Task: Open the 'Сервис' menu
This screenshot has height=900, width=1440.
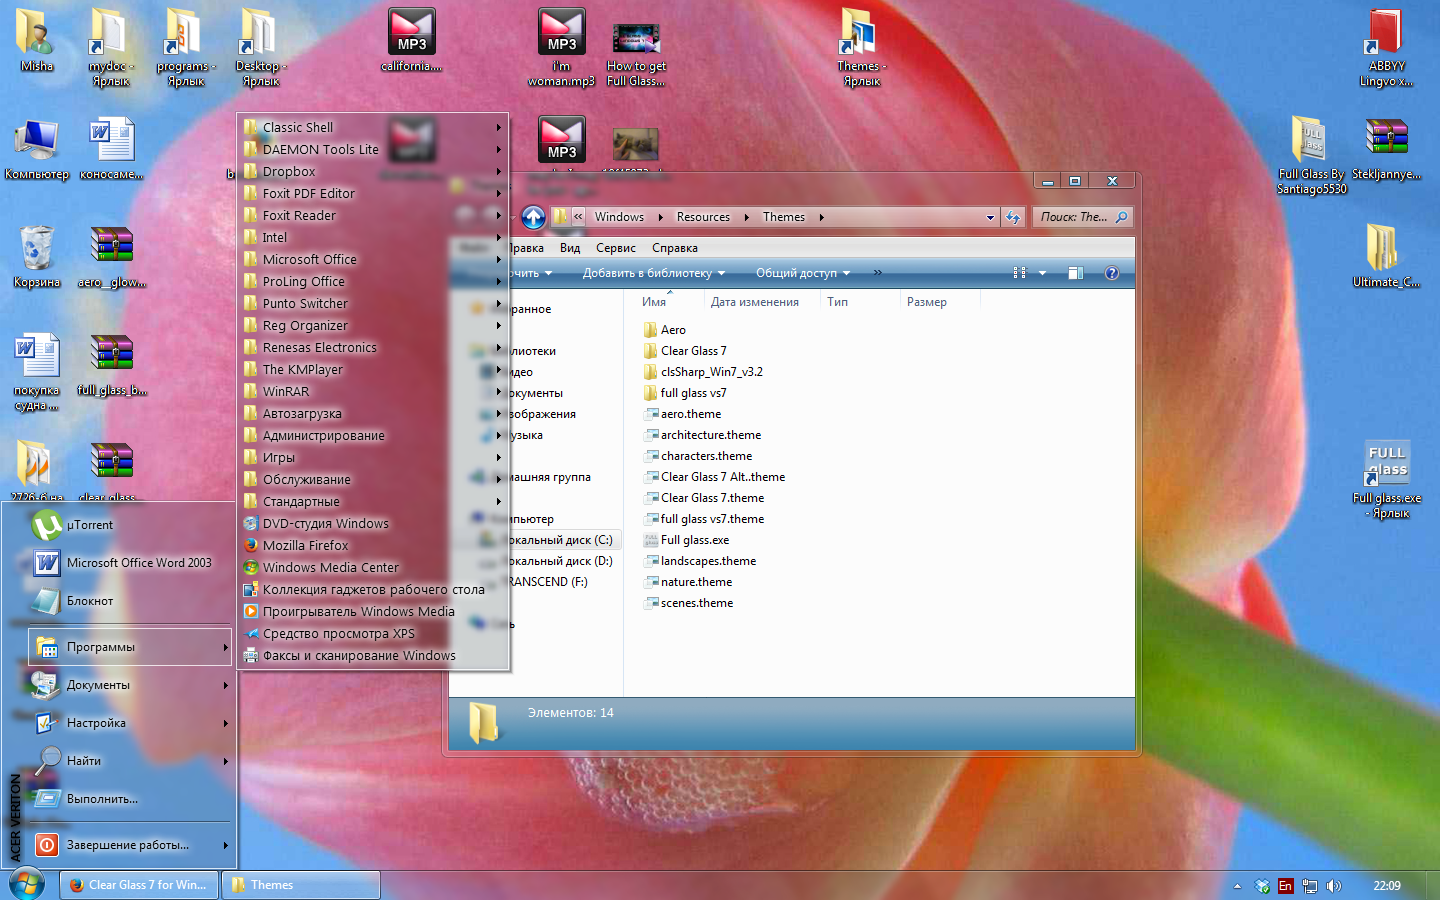Action: point(615,248)
